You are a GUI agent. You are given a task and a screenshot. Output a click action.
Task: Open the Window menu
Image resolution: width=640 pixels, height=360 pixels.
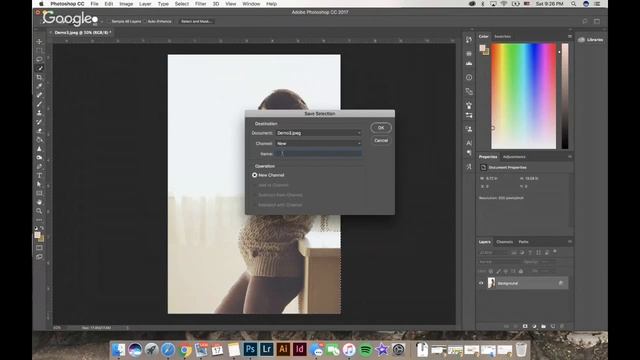(251, 4)
